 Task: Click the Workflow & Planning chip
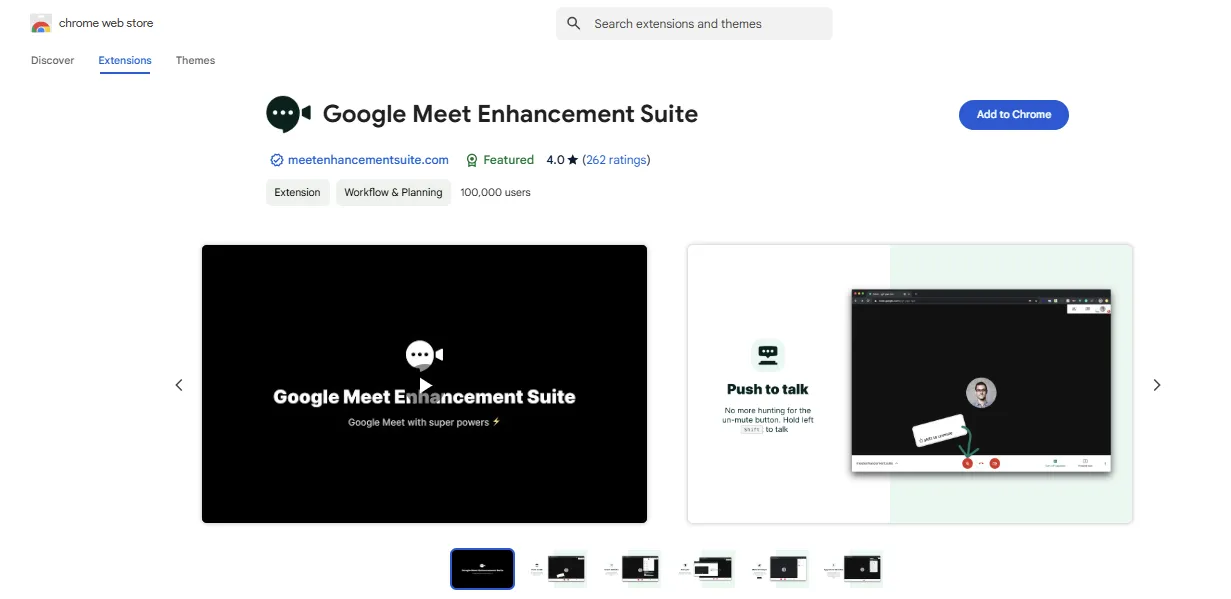pos(393,192)
